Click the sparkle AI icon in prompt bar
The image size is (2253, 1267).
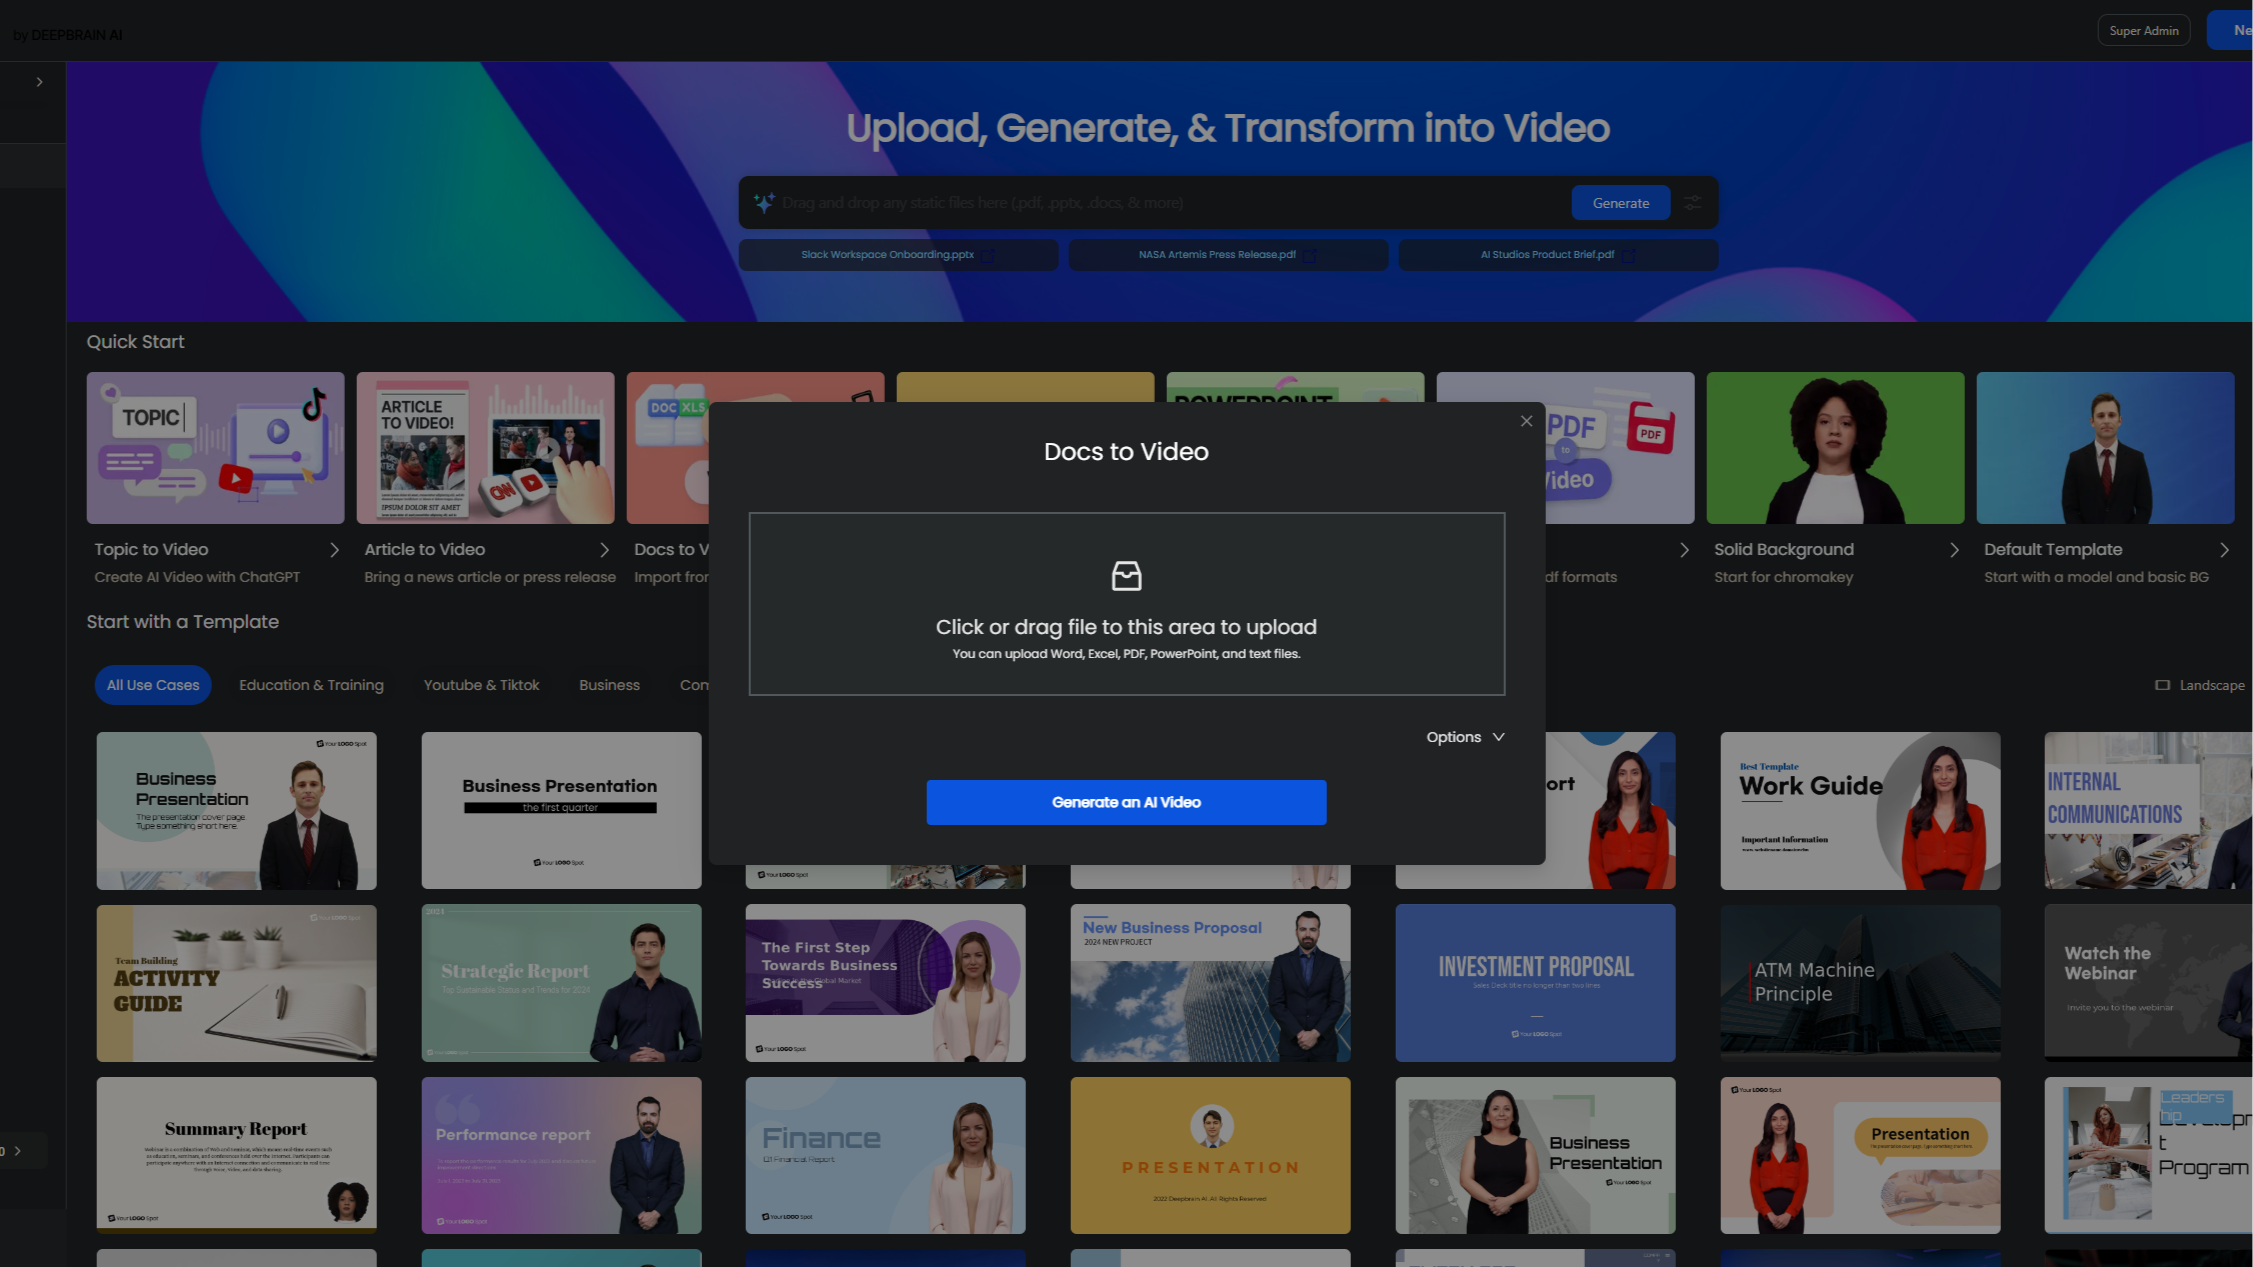coord(764,203)
